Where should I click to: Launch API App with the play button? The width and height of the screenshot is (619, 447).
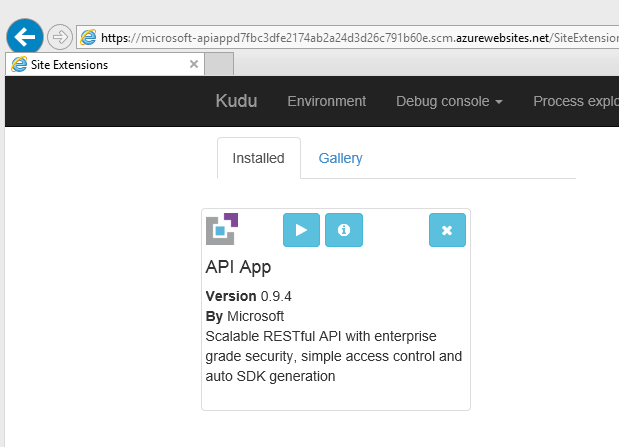pos(301,230)
